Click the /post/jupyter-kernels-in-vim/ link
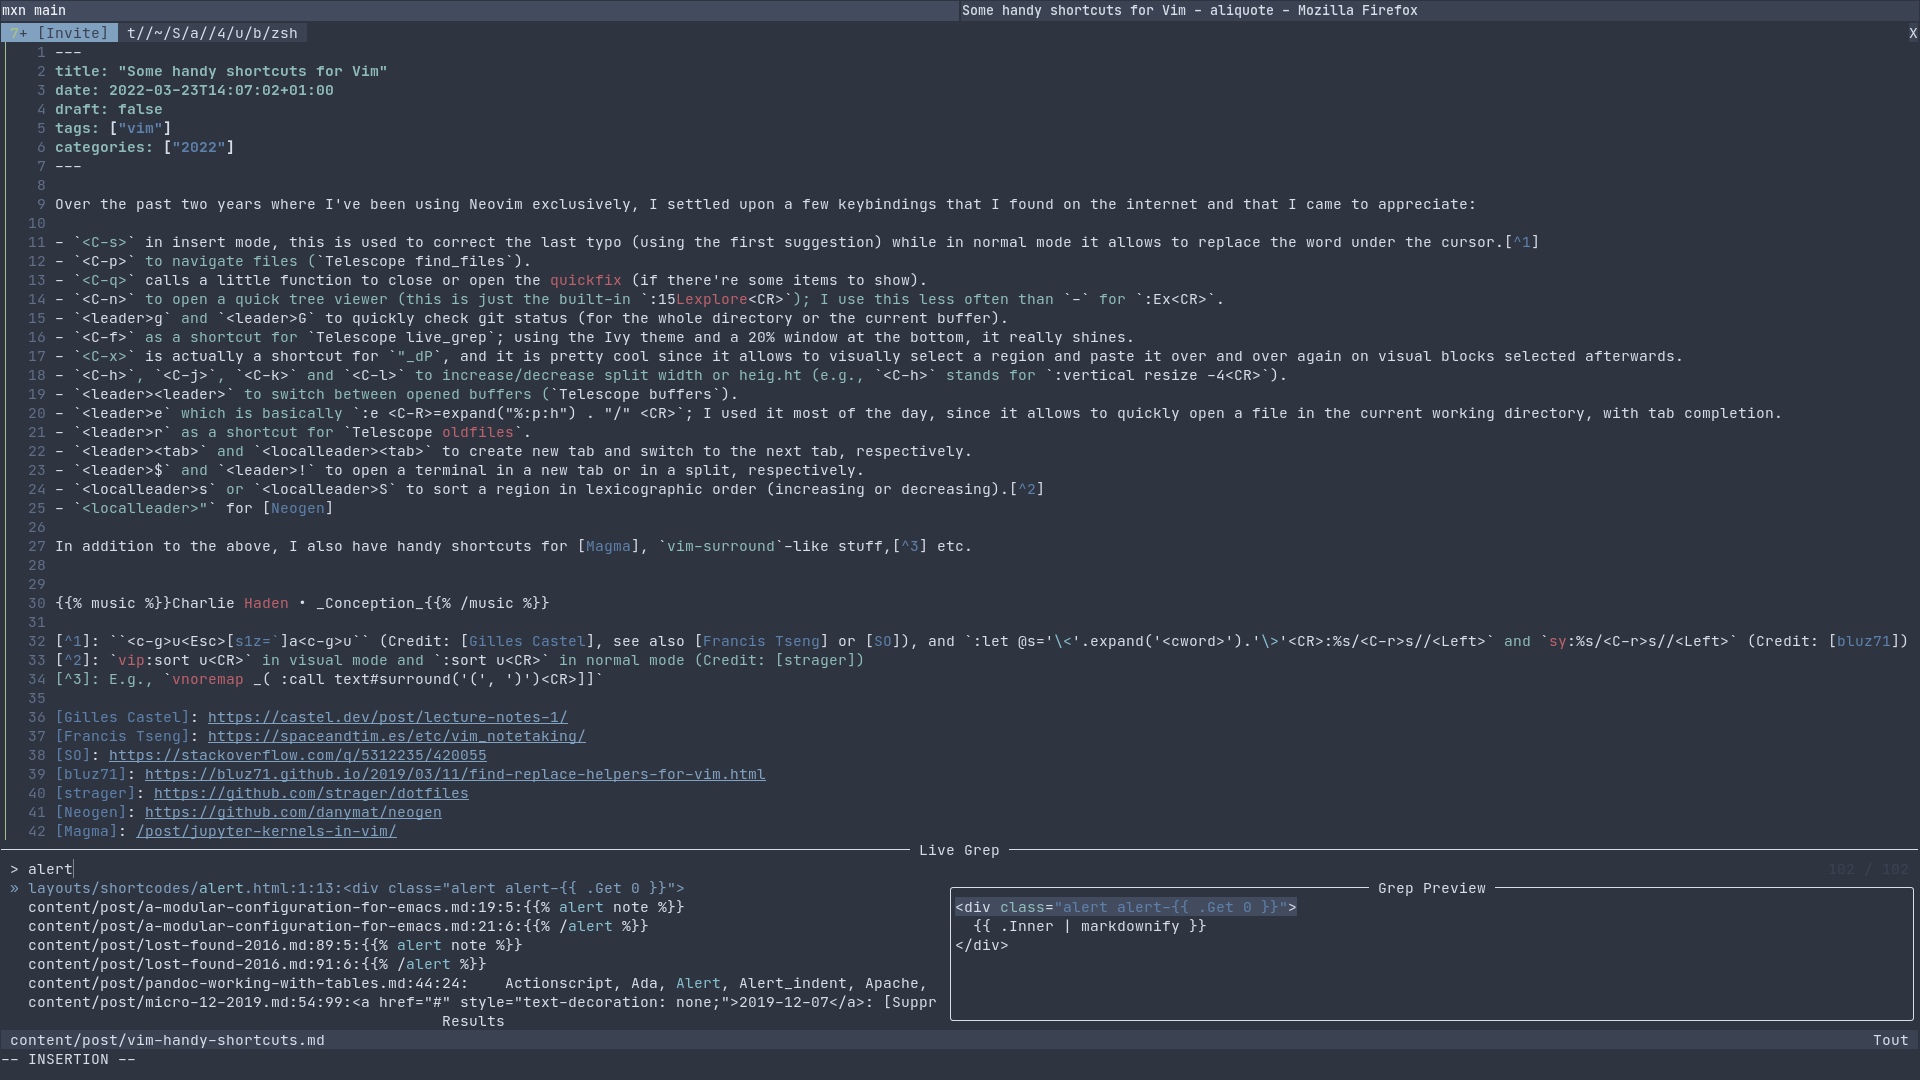1920x1080 pixels. click(x=266, y=831)
